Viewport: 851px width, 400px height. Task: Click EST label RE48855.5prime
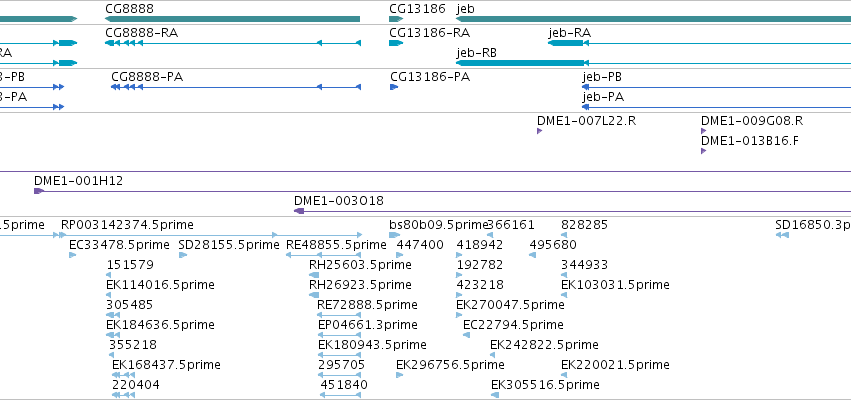click(336, 245)
